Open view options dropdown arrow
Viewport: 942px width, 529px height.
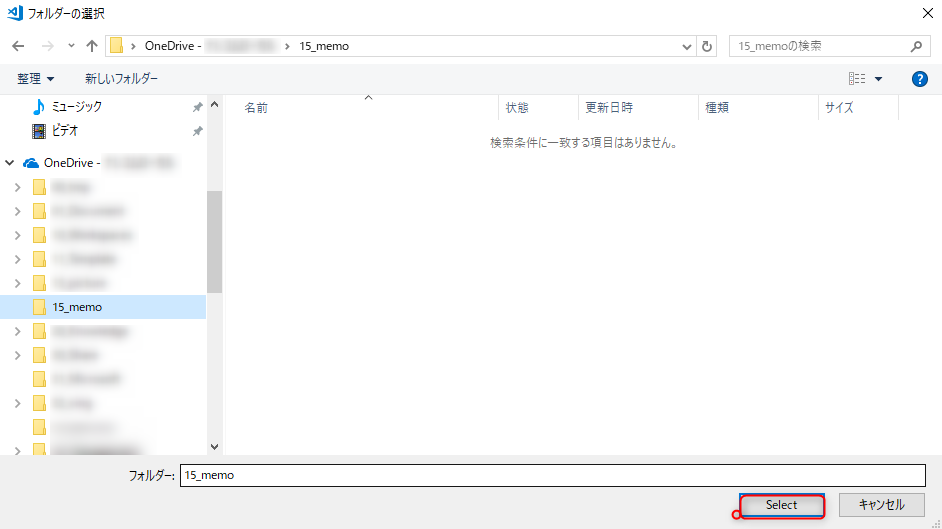(878, 79)
